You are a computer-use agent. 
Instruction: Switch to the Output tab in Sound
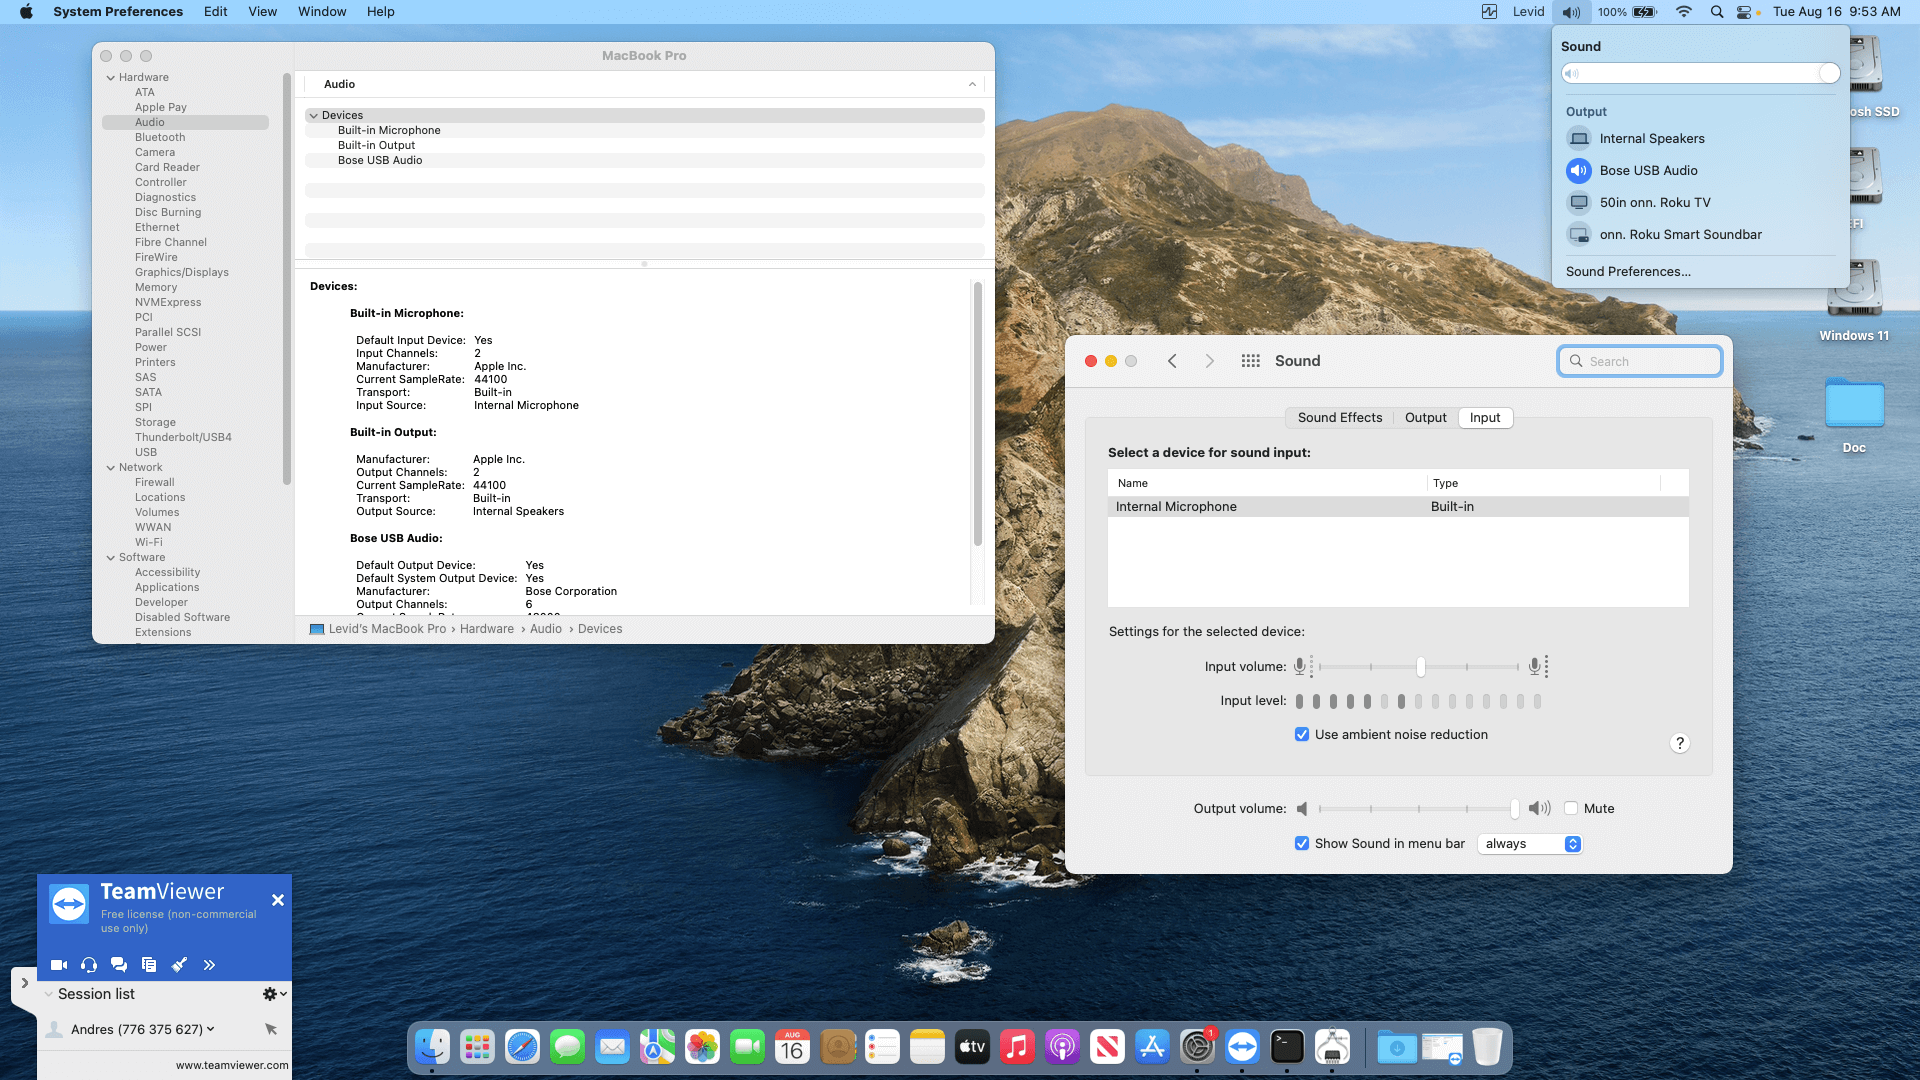(1425, 418)
